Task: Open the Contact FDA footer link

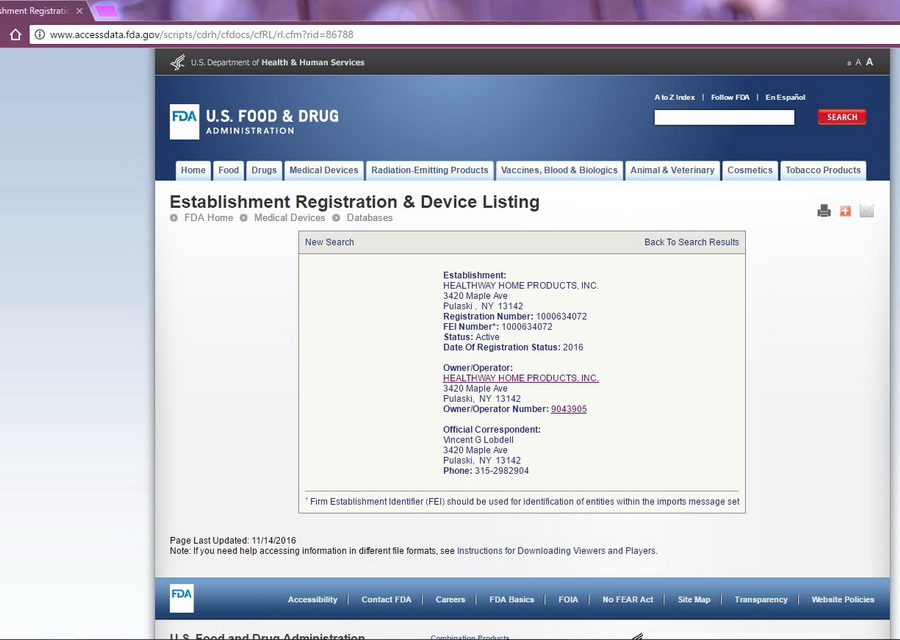Action: point(386,600)
